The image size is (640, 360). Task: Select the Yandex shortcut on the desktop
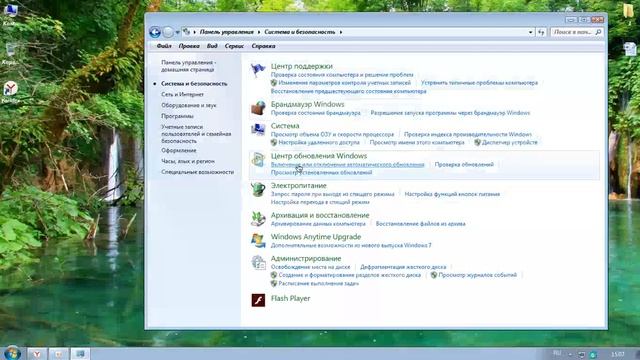pyautogui.click(x=11, y=92)
